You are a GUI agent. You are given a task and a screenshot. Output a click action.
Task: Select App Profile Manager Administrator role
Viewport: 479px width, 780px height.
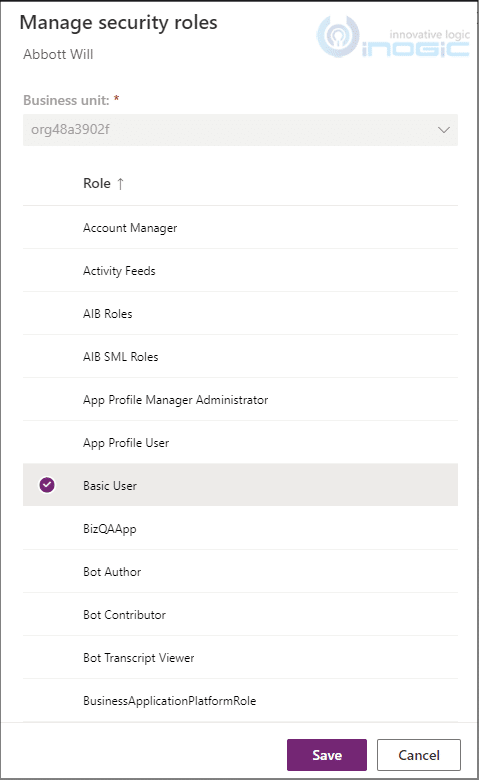(240, 399)
